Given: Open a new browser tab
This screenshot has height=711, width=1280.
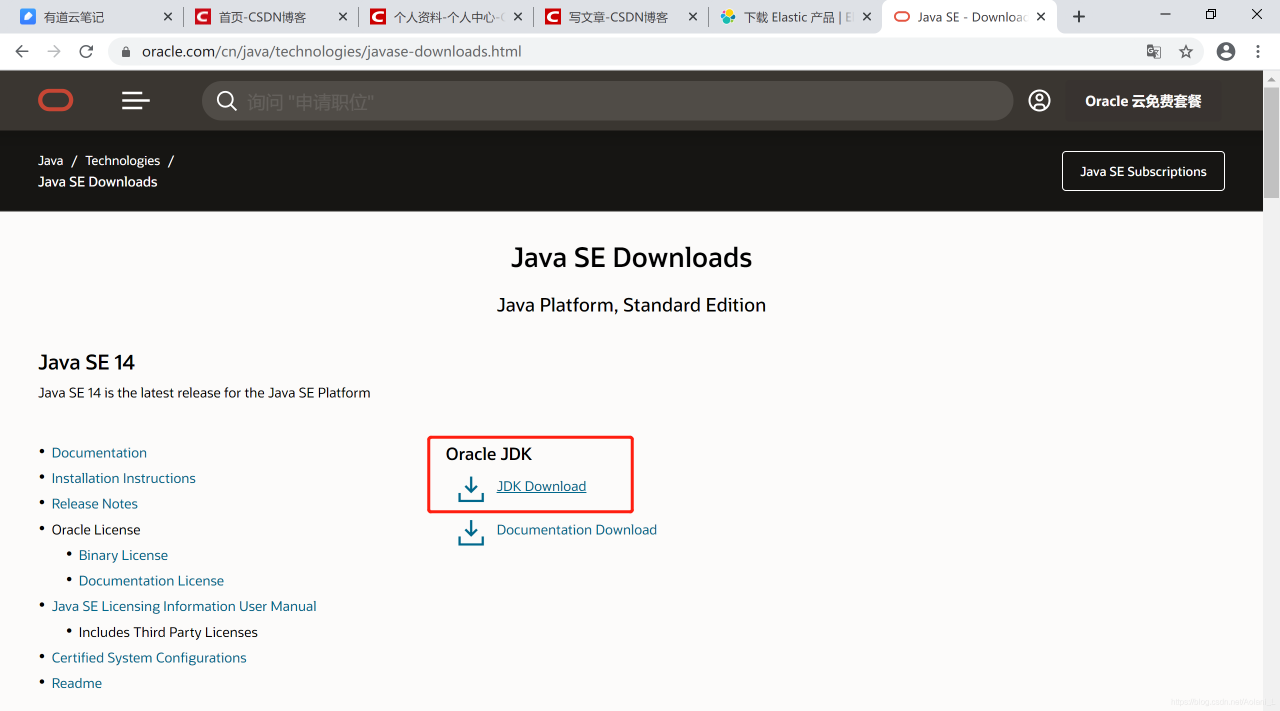Looking at the screenshot, I should [1079, 17].
